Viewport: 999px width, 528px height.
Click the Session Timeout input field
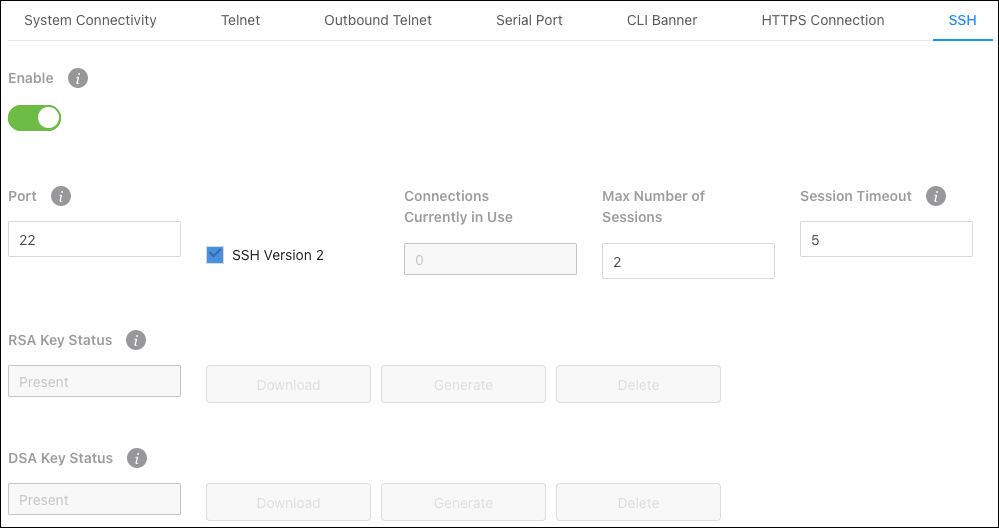pos(886,239)
